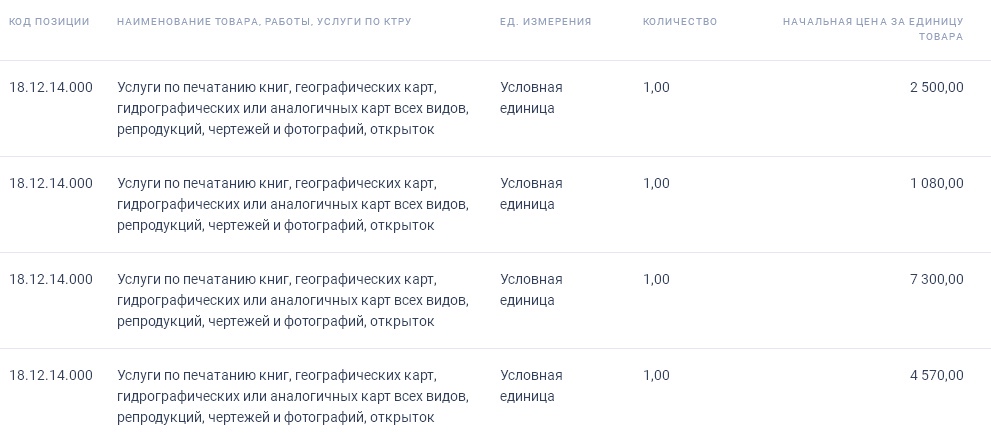
Task: Click the "Наименование товара, работы, услуги" column header
Action: point(264,22)
